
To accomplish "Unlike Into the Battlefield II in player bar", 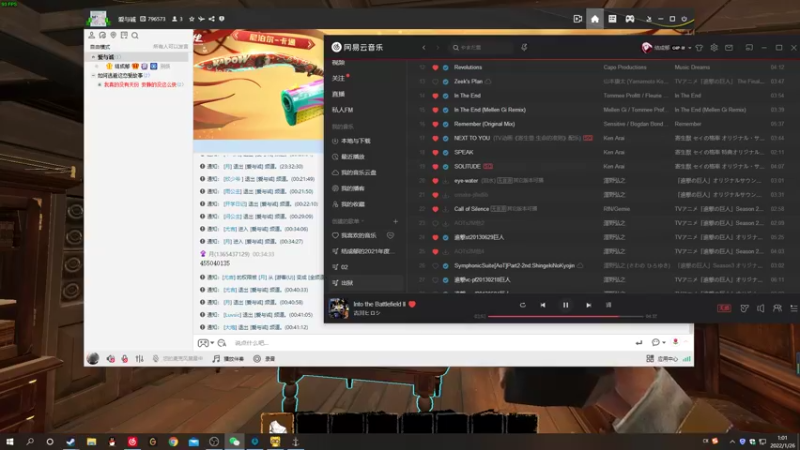I will pyautogui.click(x=412, y=304).
